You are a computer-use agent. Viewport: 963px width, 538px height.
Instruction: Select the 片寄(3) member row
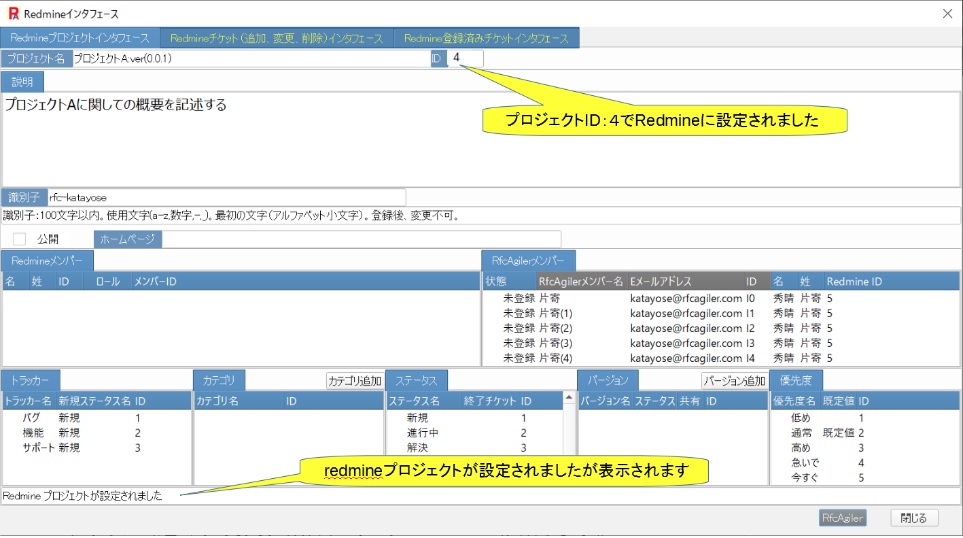(x=721, y=343)
